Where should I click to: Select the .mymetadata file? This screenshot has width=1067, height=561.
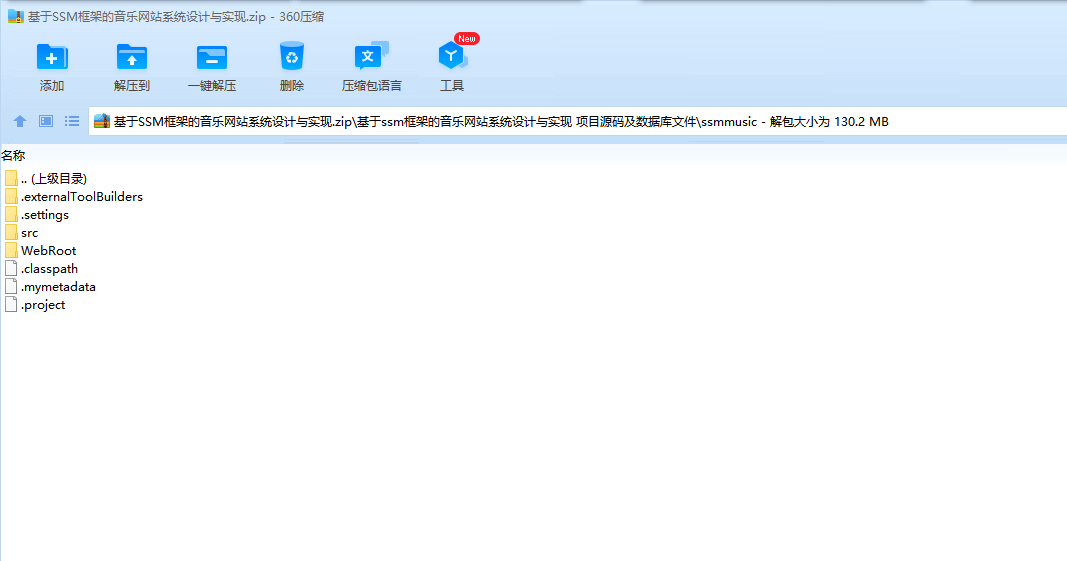point(58,287)
